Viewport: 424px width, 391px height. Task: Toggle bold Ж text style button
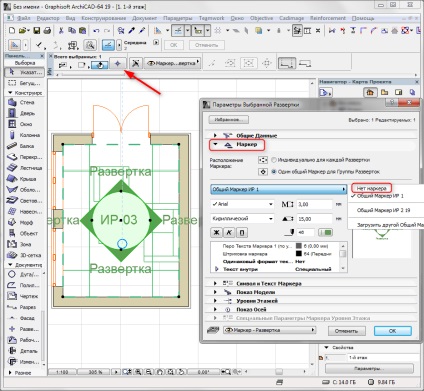(x=216, y=232)
